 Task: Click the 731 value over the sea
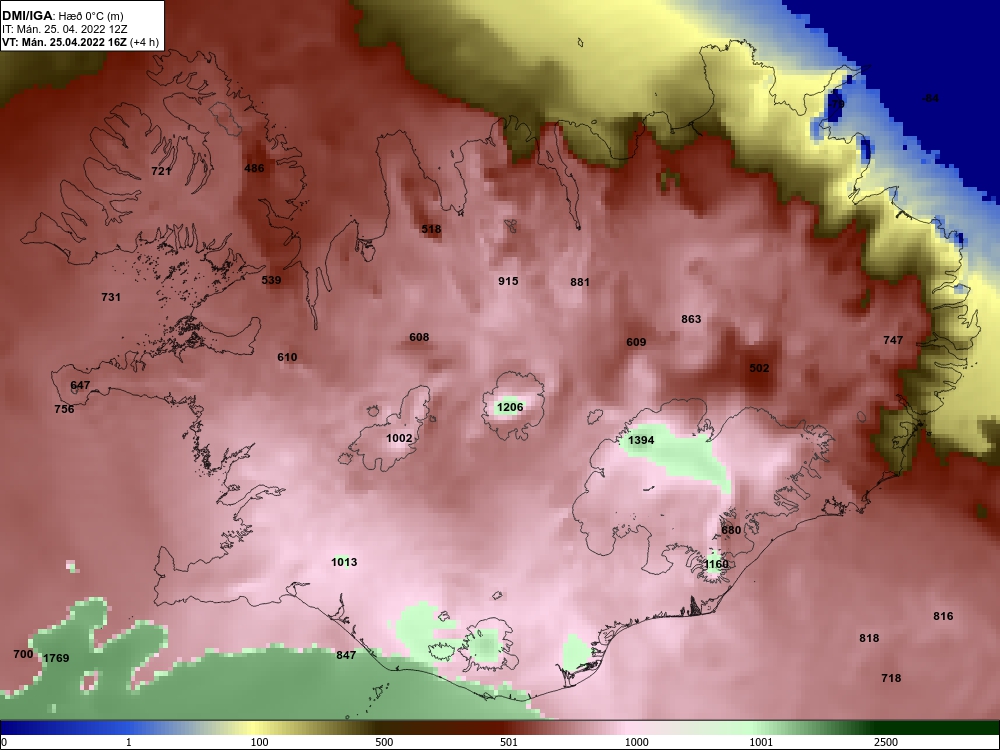coord(111,297)
